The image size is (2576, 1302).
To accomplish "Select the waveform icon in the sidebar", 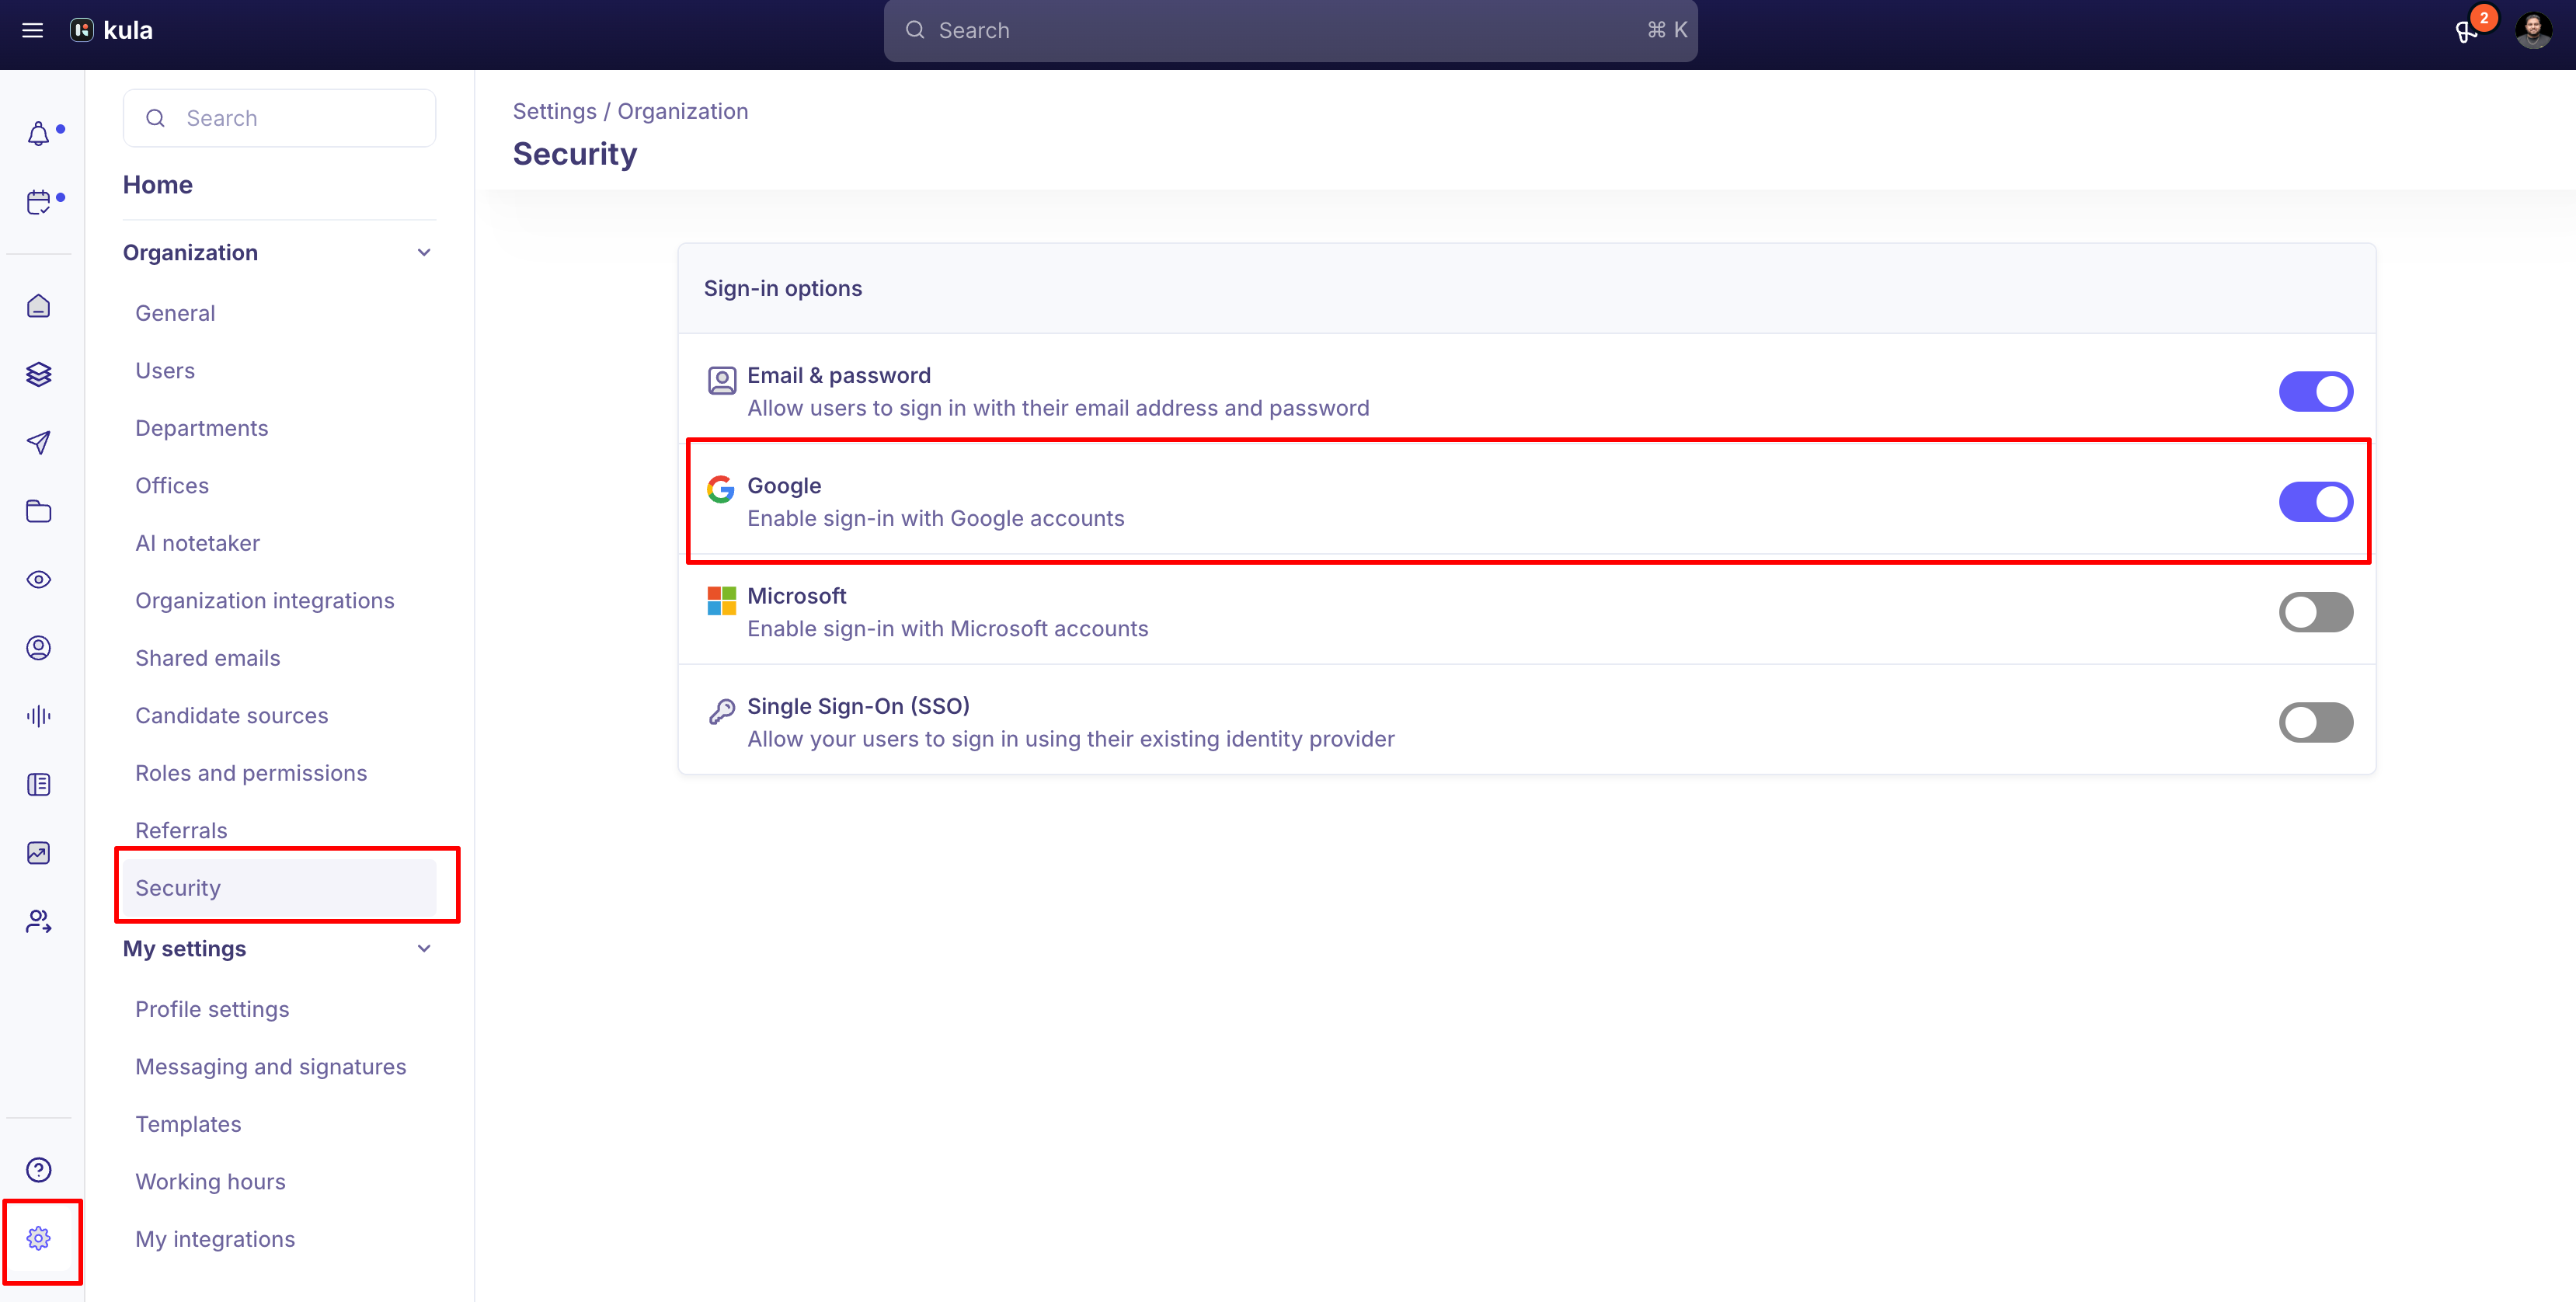I will click(x=39, y=715).
